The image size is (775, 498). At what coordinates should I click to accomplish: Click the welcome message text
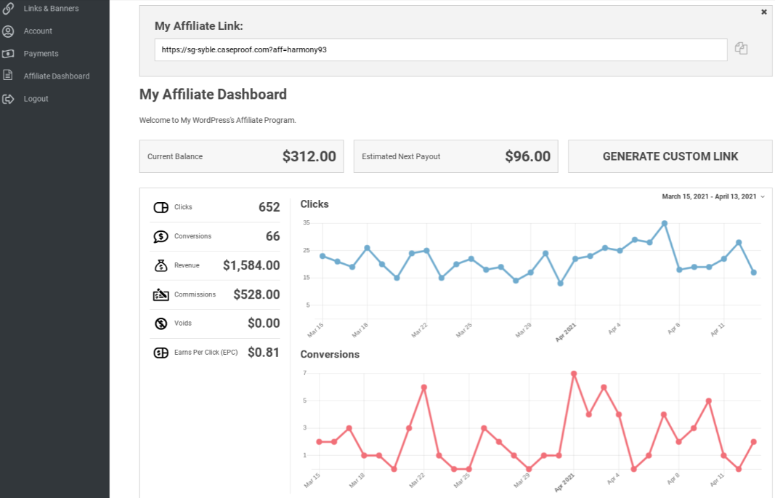click(217, 120)
